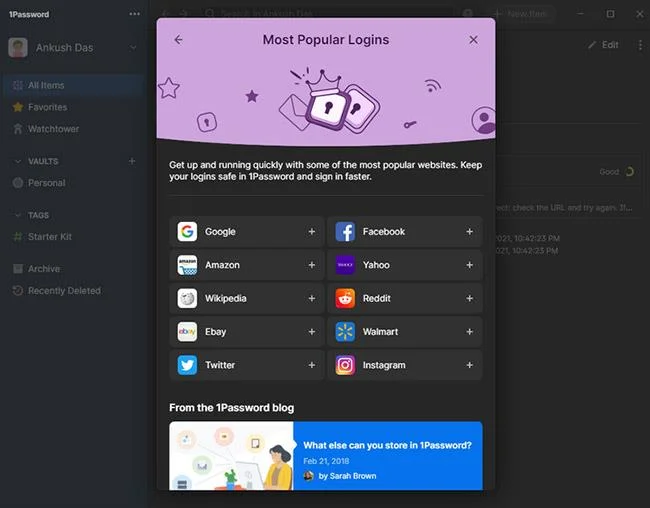The image size is (650, 508).
Task: Click the Edit button in background window
Action: pos(603,45)
